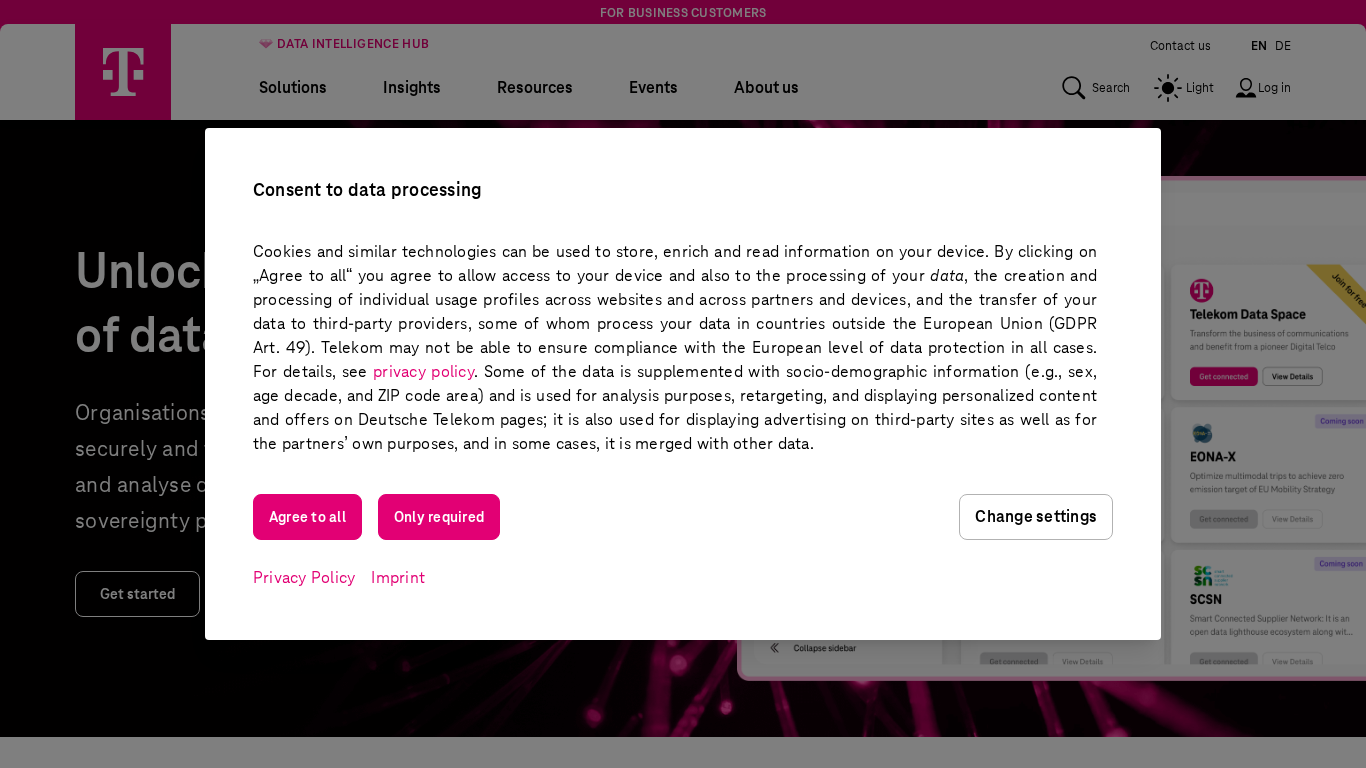Click the Data Intelligence Hub heart icon
The image size is (1366, 768).
point(266,44)
